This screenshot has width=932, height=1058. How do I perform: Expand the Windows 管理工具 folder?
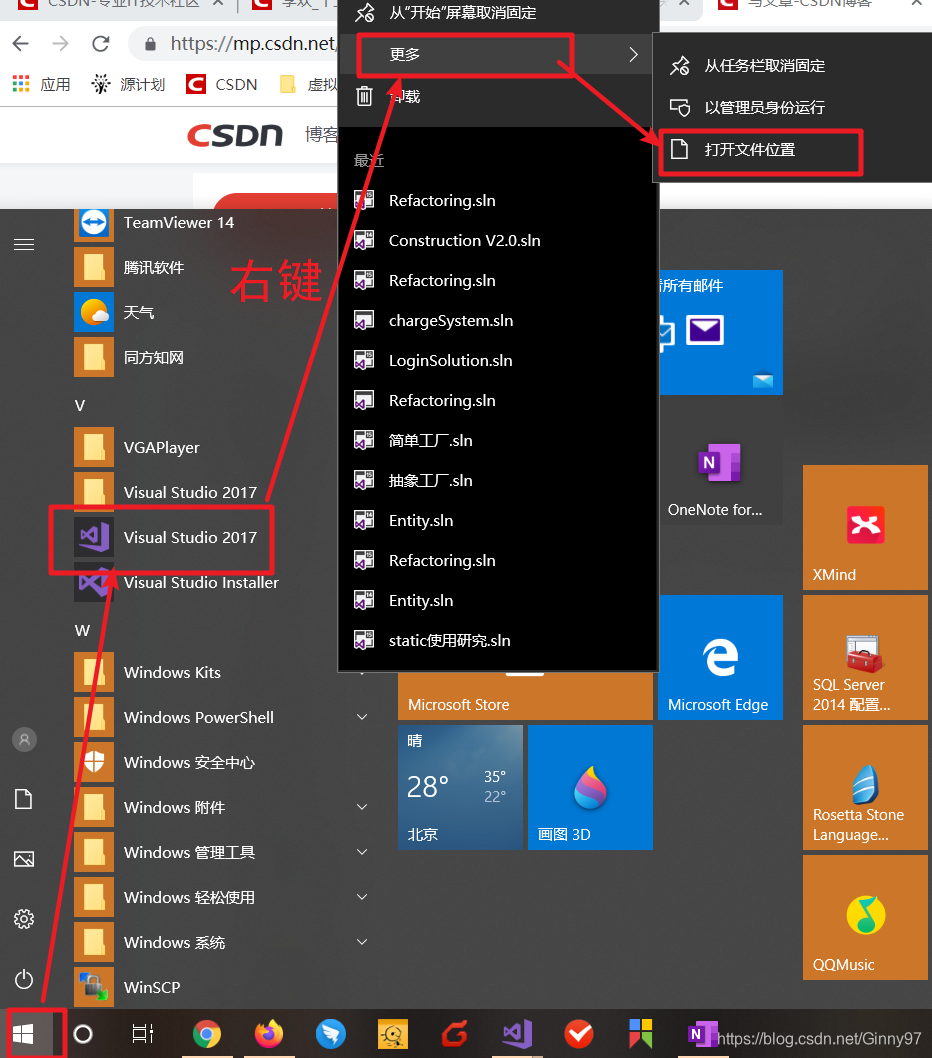[362, 852]
